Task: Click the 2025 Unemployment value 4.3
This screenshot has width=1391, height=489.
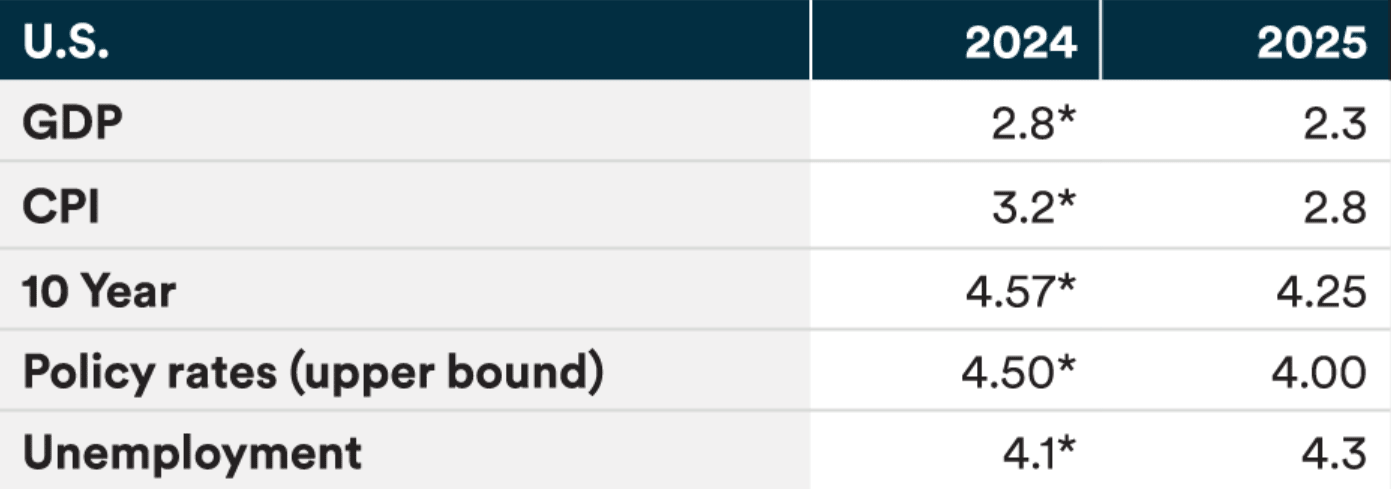Action: [1335, 453]
